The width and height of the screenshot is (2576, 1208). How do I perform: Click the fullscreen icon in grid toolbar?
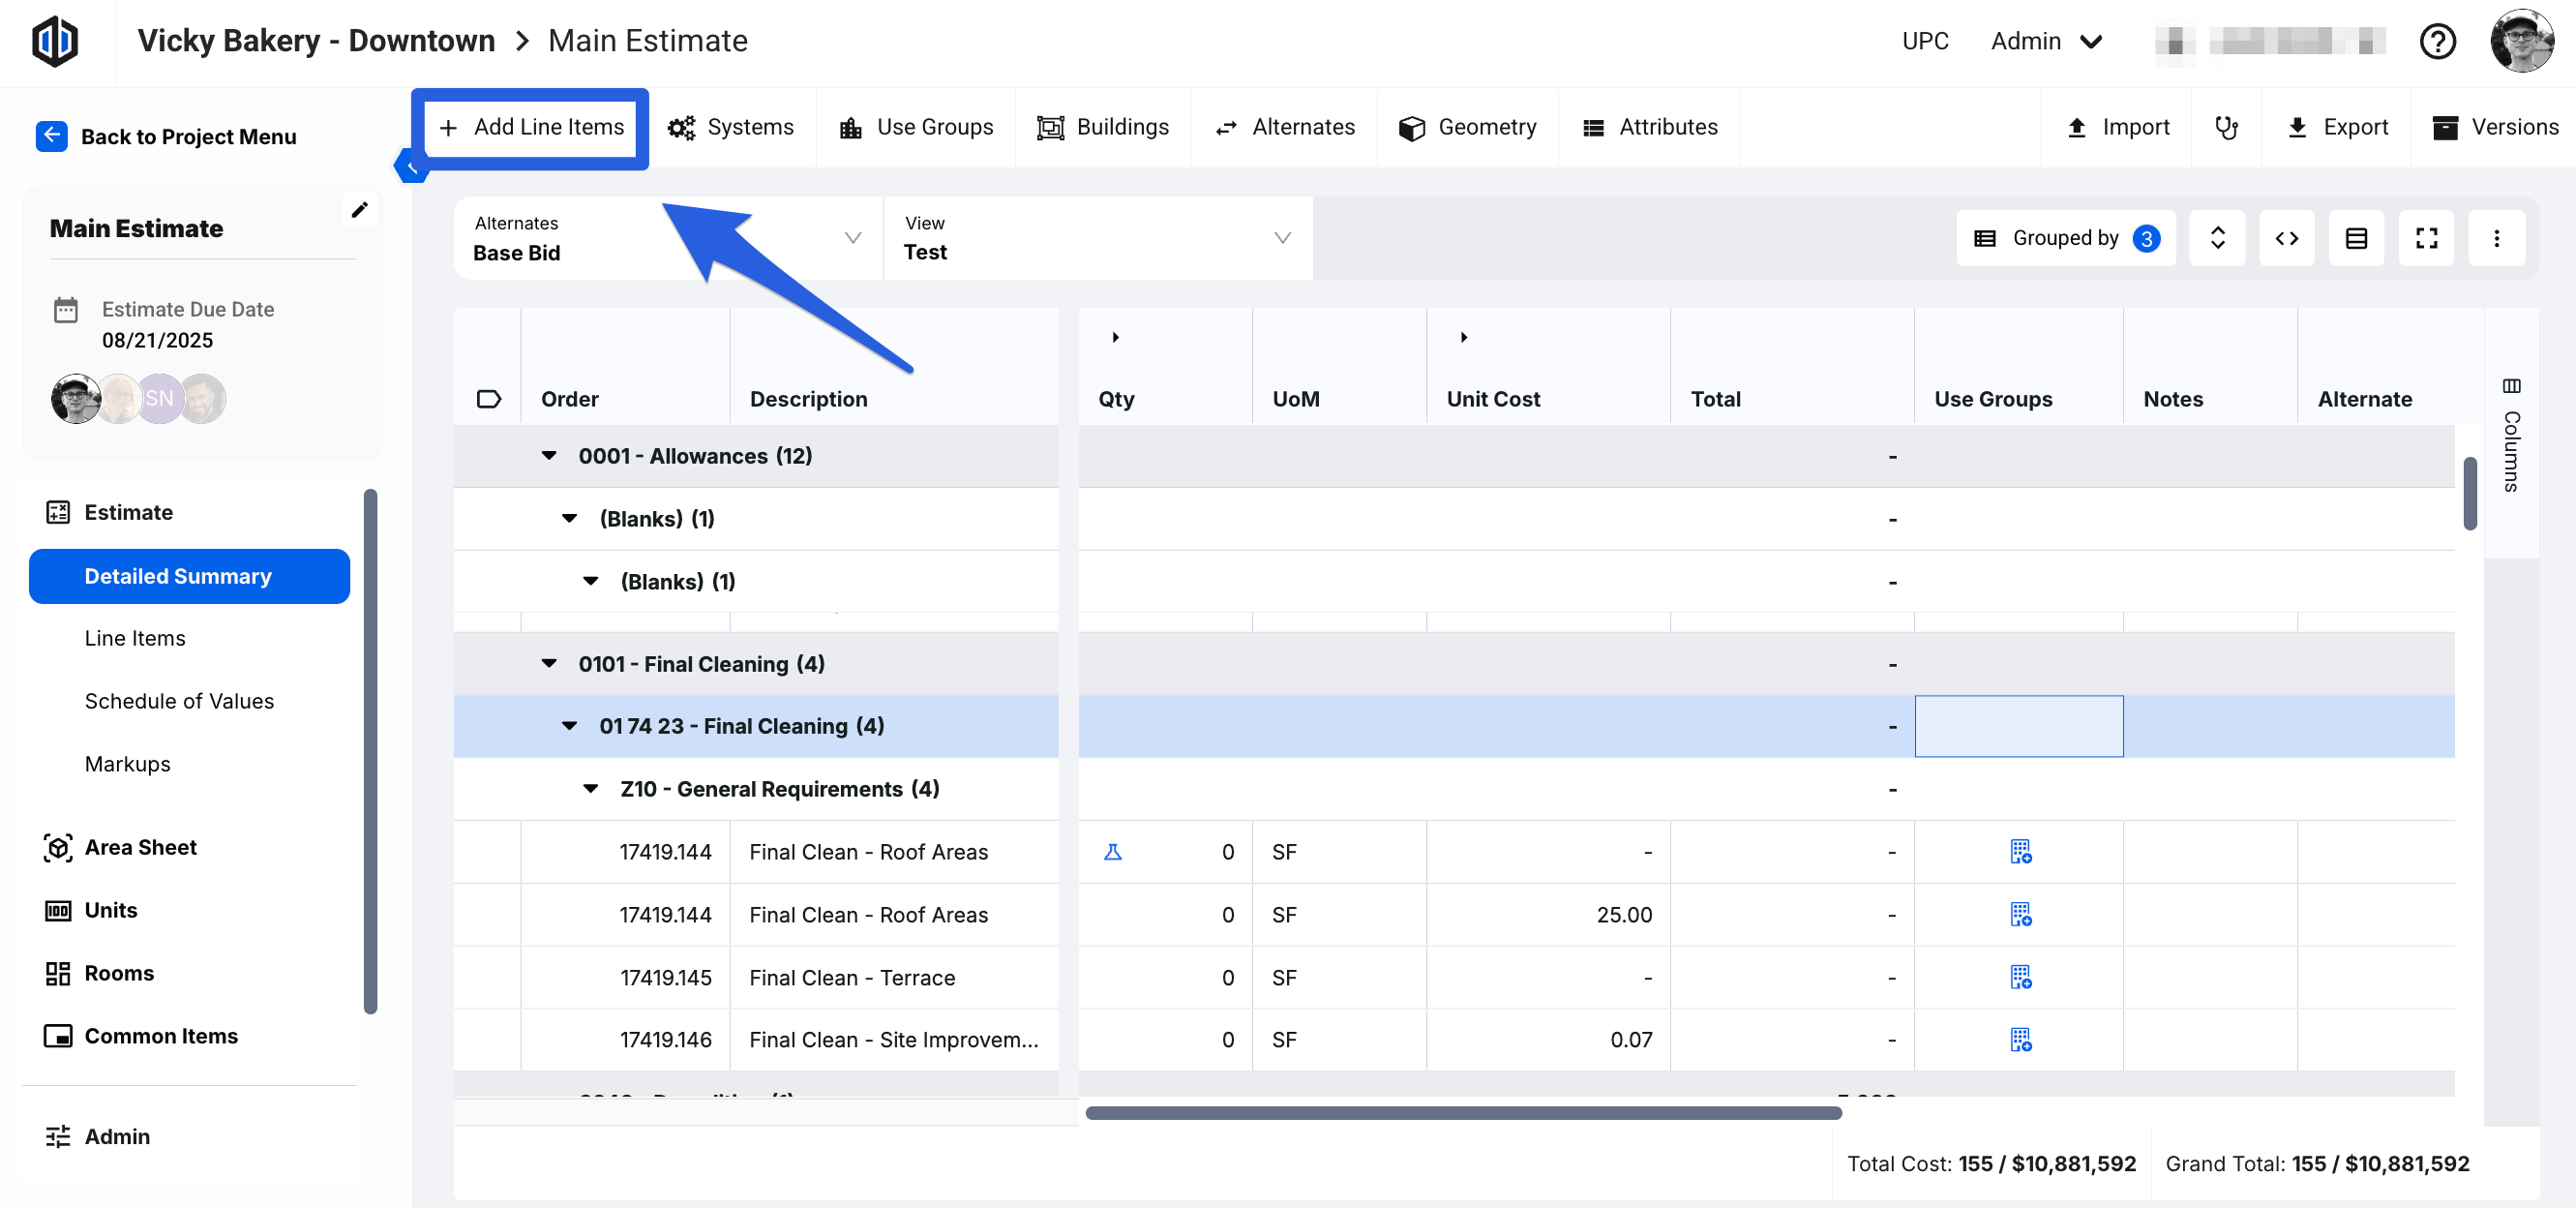[2425, 238]
